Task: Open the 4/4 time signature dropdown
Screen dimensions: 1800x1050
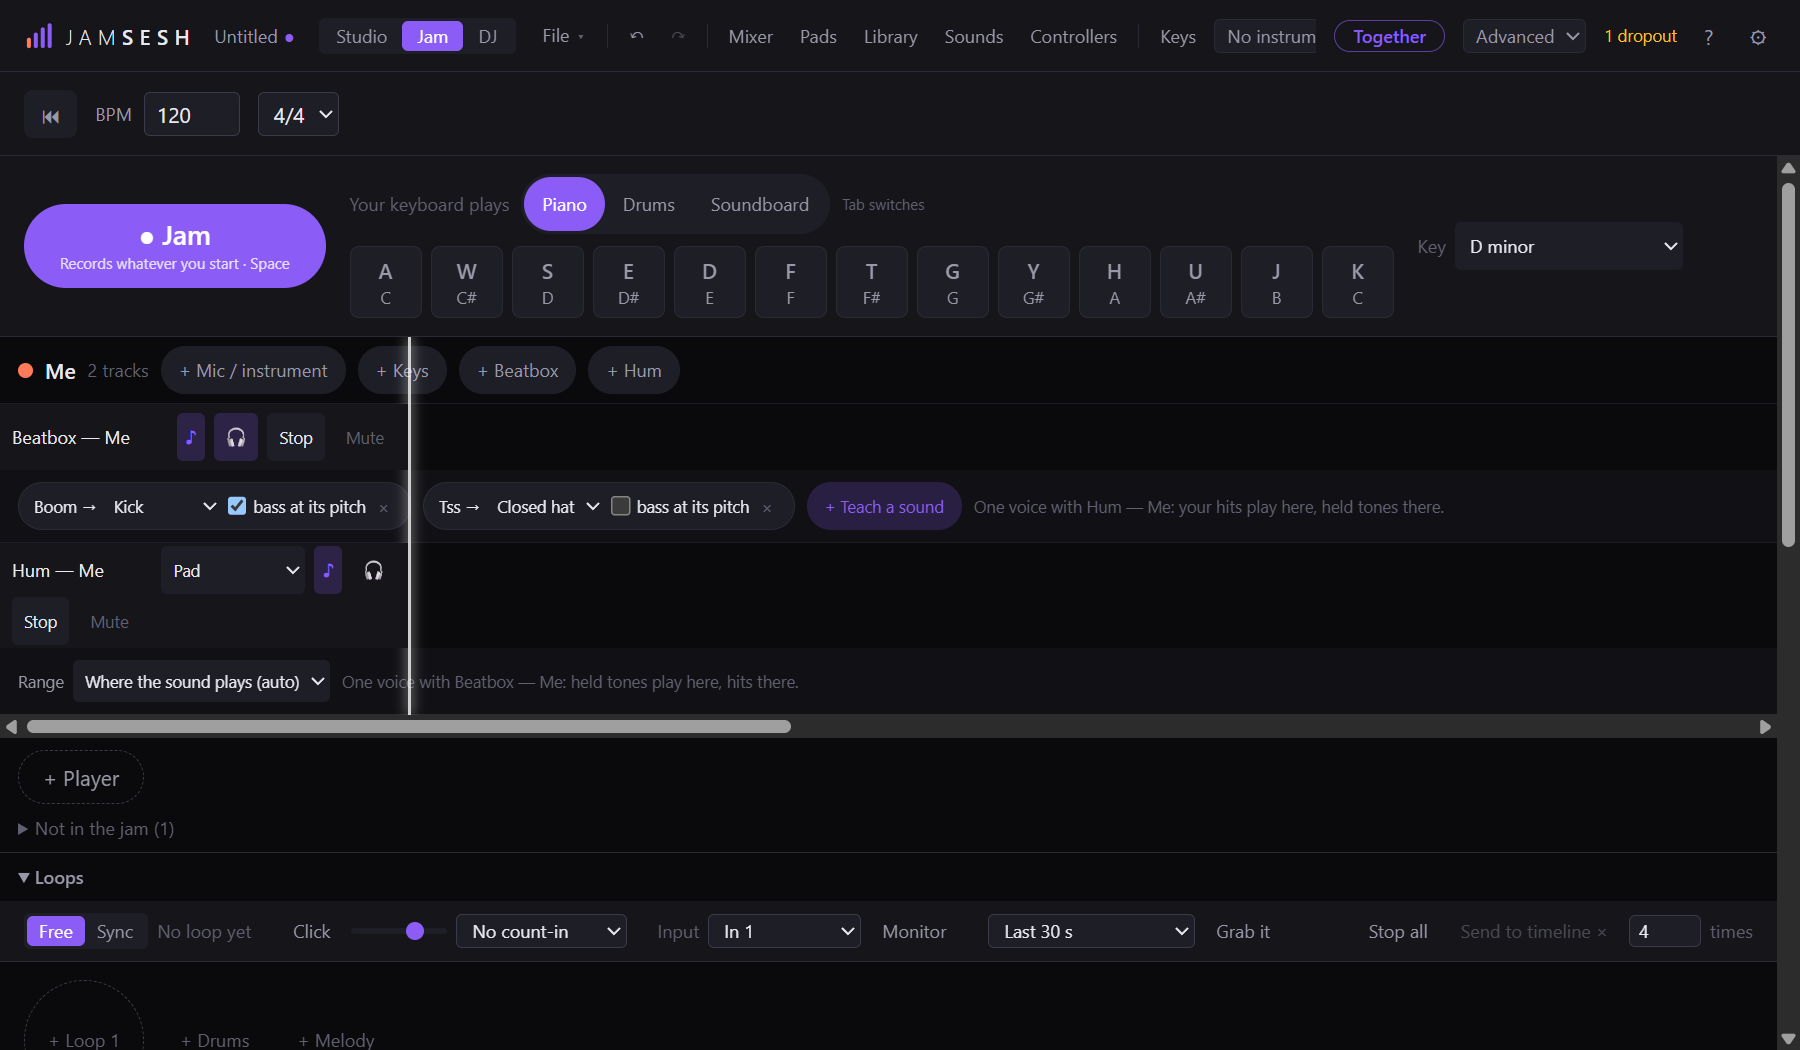Action: coord(298,115)
